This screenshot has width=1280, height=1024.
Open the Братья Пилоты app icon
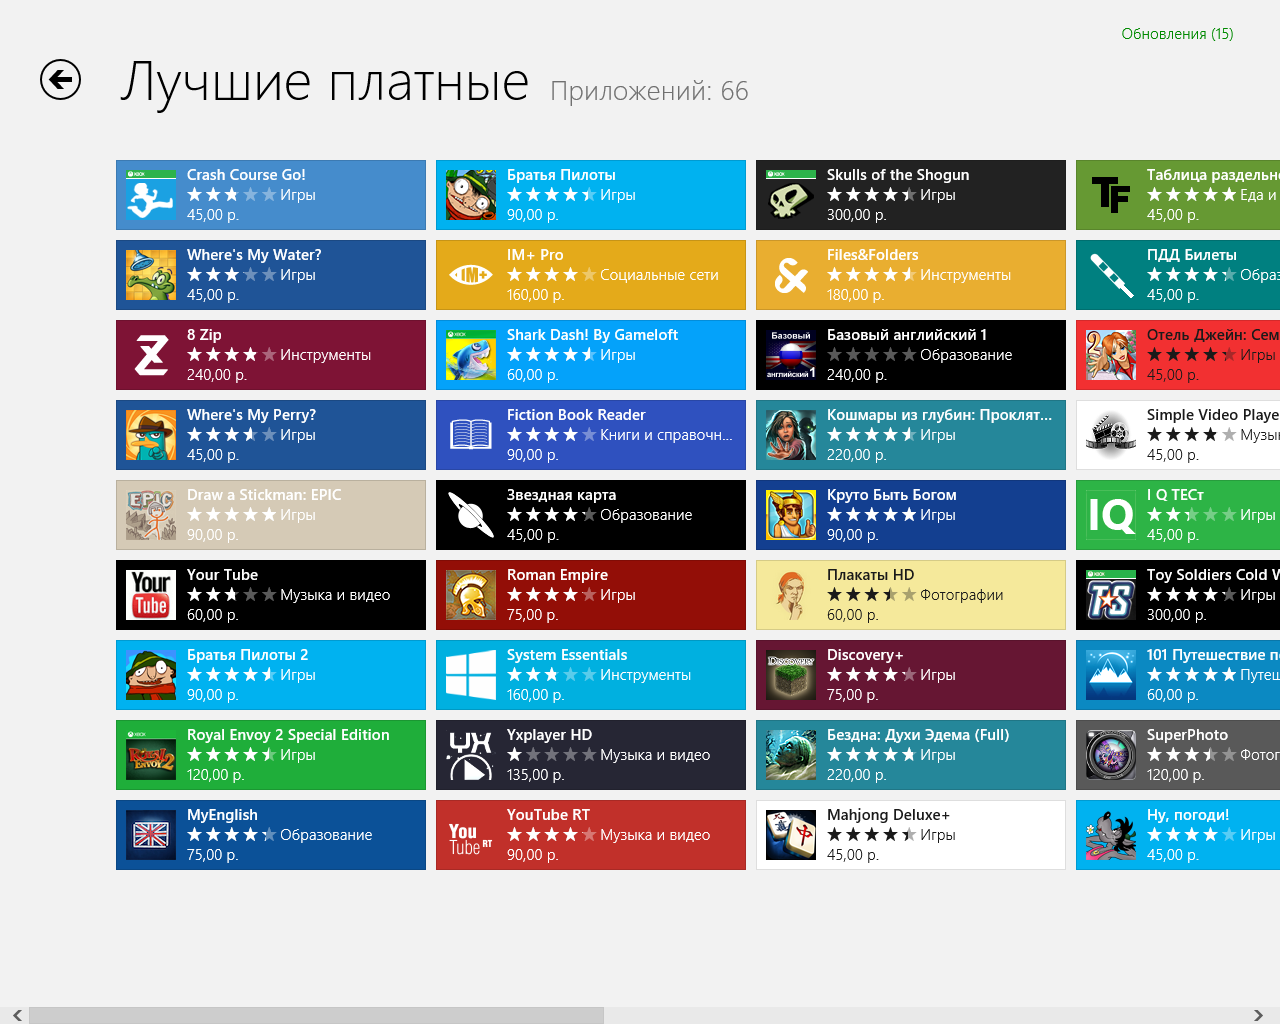click(x=471, y=195)
